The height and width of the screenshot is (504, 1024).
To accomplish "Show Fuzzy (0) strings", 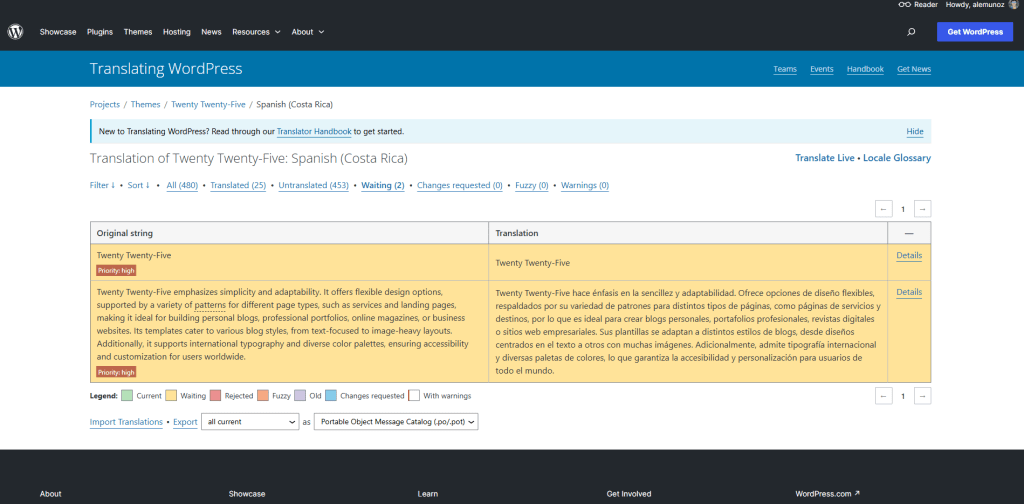I will [x=532, y=185].
